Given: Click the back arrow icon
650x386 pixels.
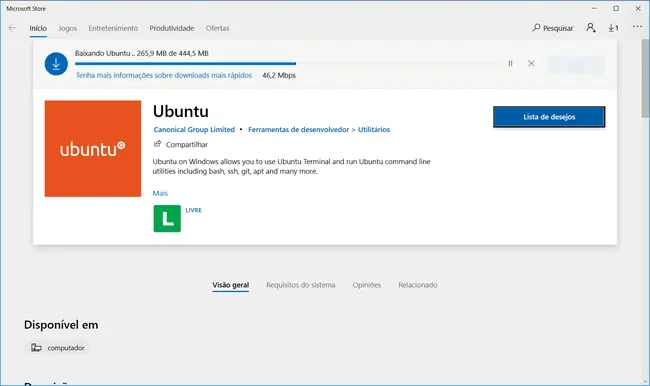Looking at the screenshot, I should point(12,28).
